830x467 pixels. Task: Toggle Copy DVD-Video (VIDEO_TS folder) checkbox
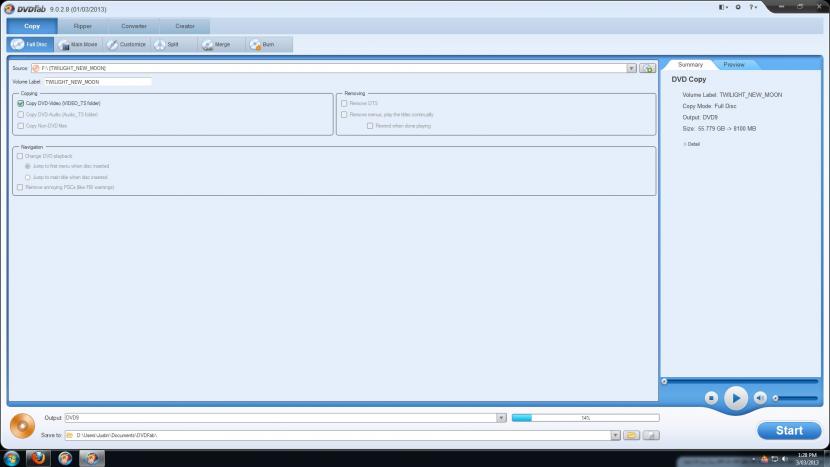21,103
